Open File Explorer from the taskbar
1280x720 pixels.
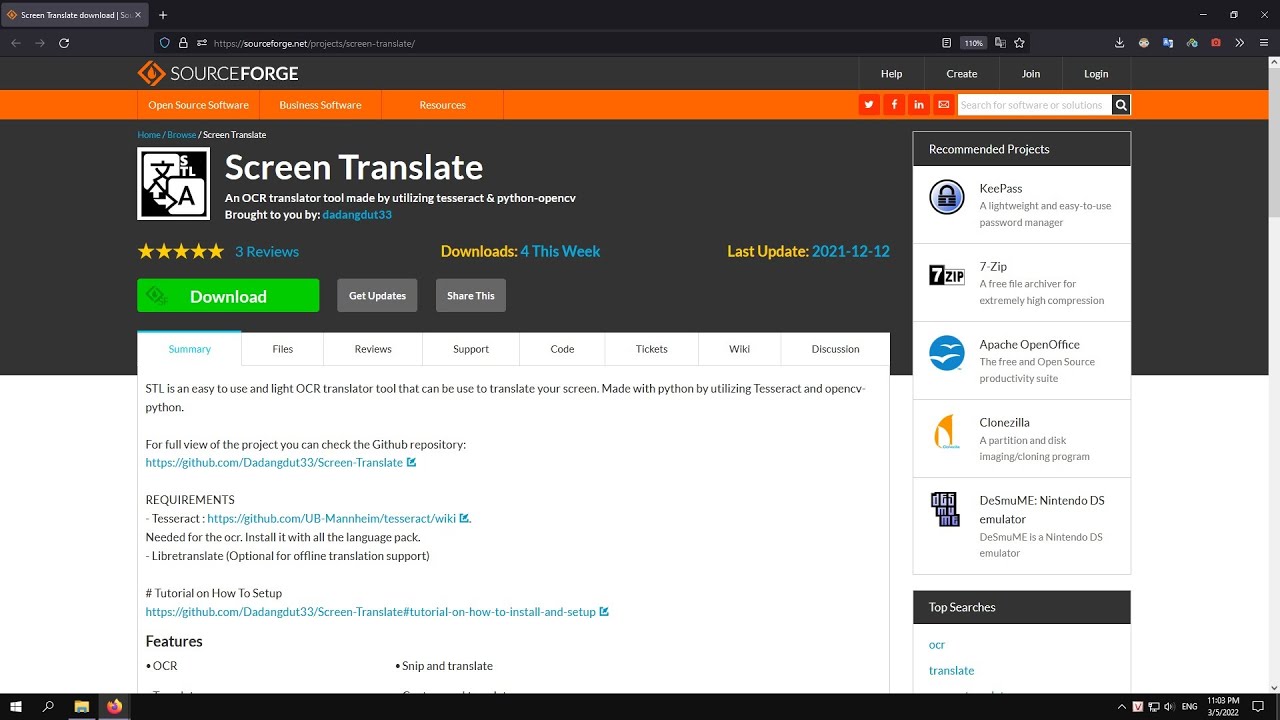click(x=82, y=706)
